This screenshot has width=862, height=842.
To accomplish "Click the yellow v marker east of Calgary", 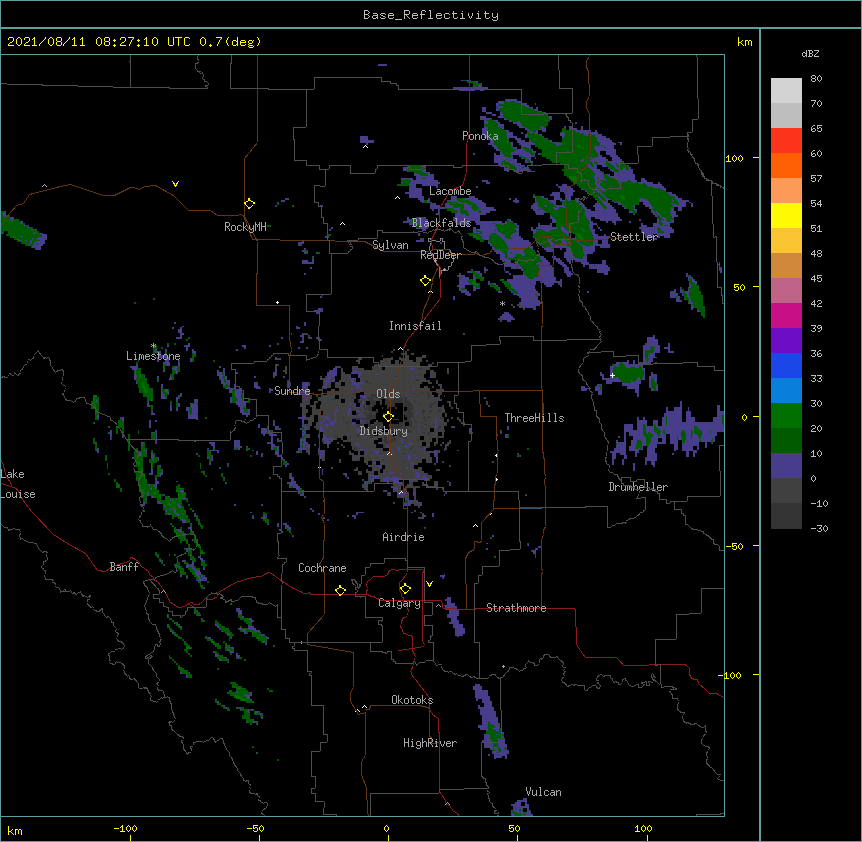I will [x=429, y=584].
